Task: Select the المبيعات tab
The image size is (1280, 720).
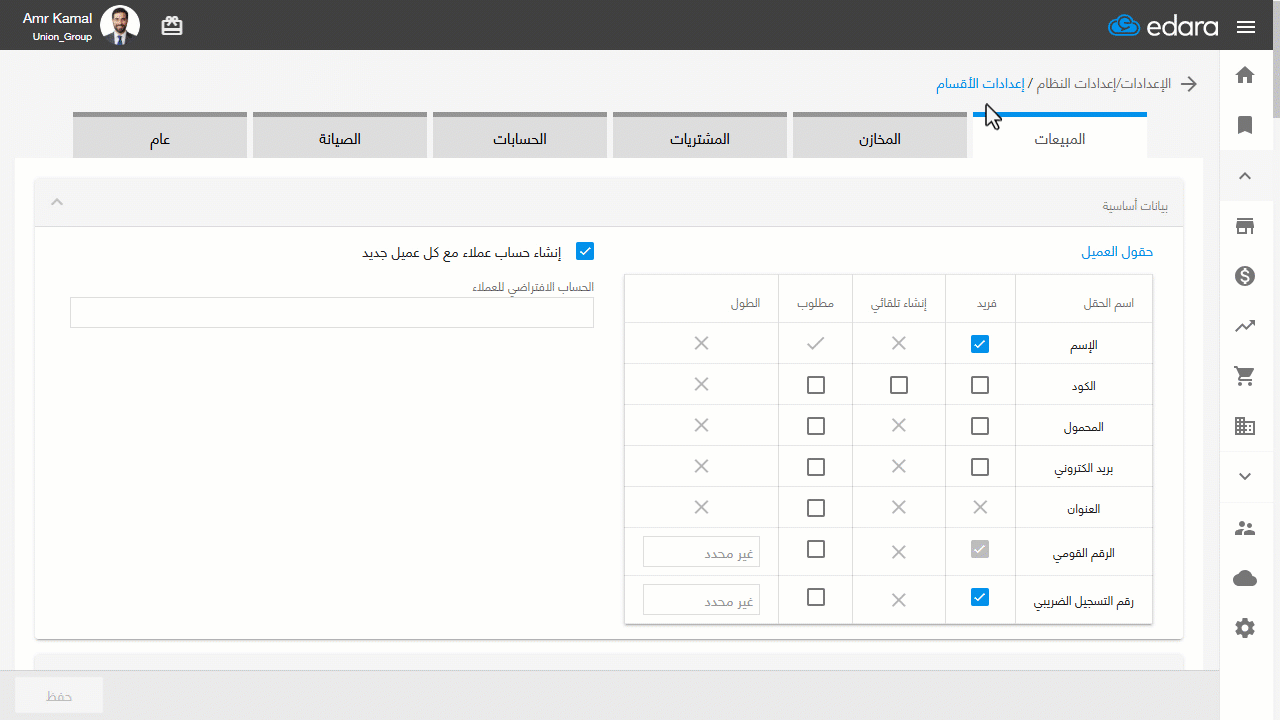Action: (1059, 136)
